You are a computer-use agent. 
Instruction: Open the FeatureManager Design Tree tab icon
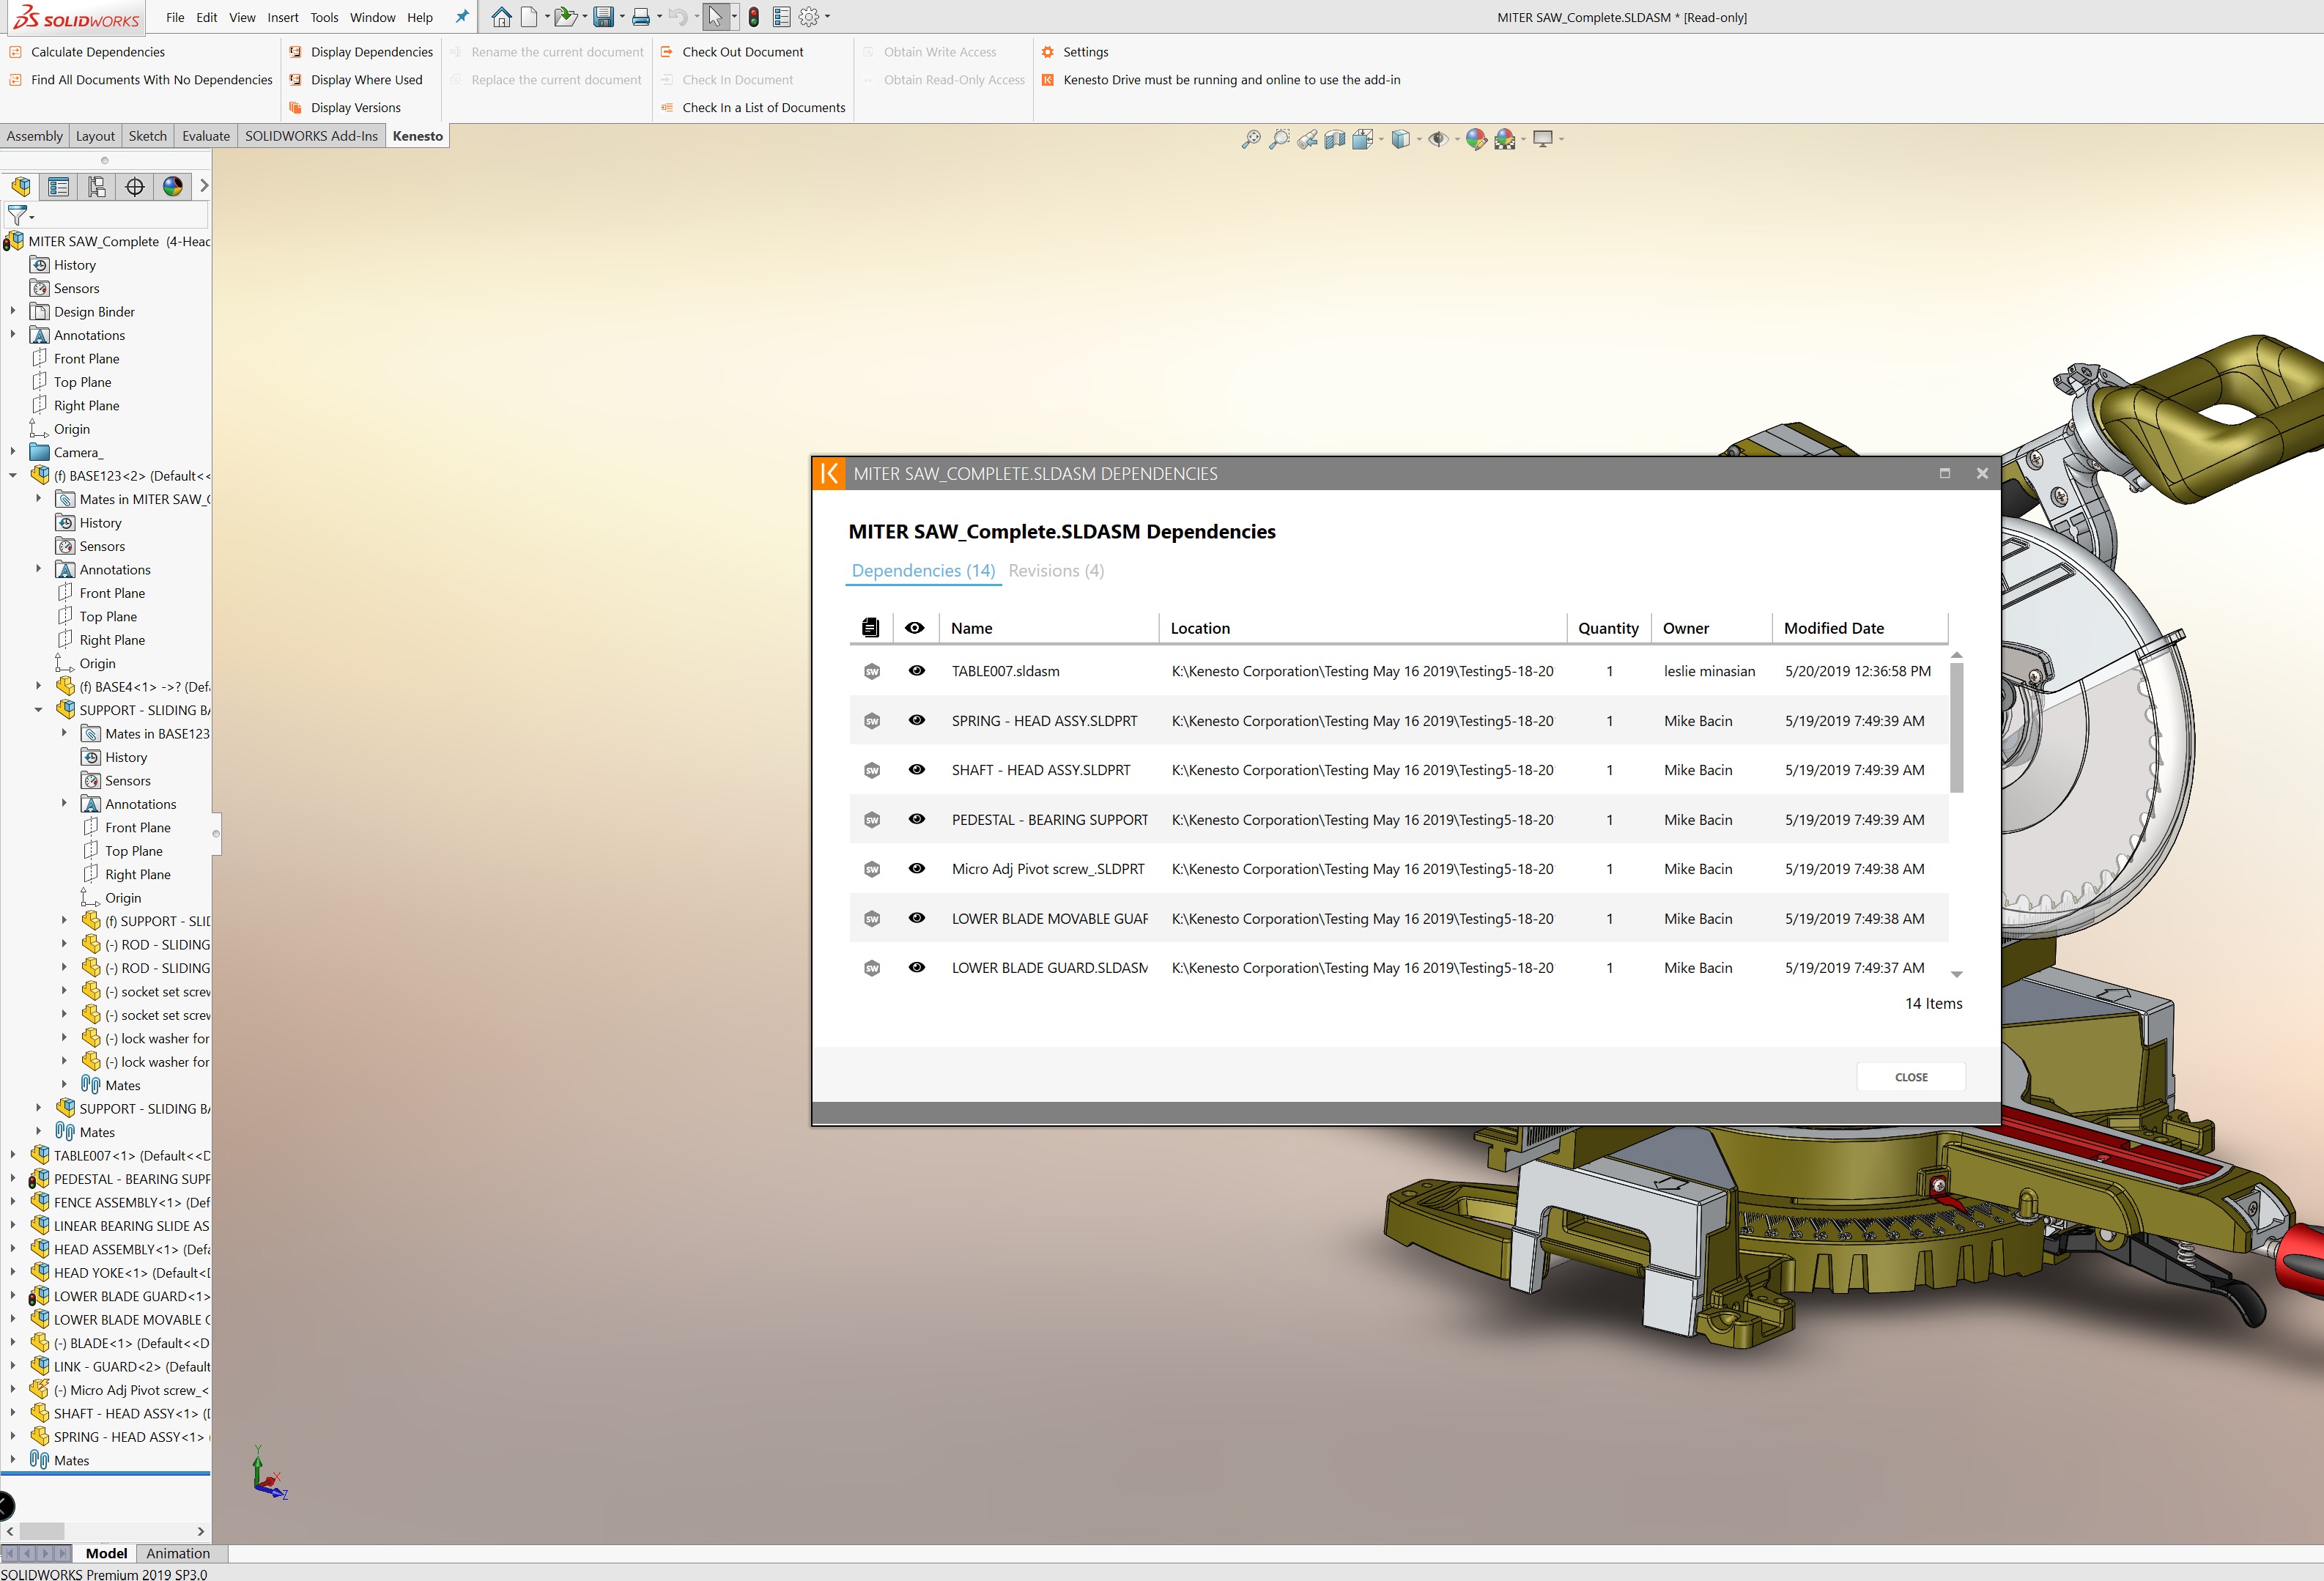(x=21, y=186)
